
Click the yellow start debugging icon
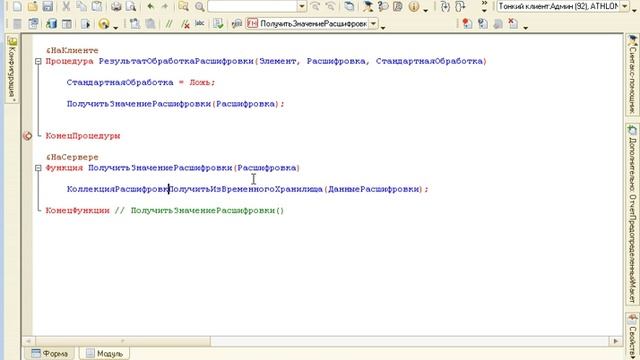104,24
